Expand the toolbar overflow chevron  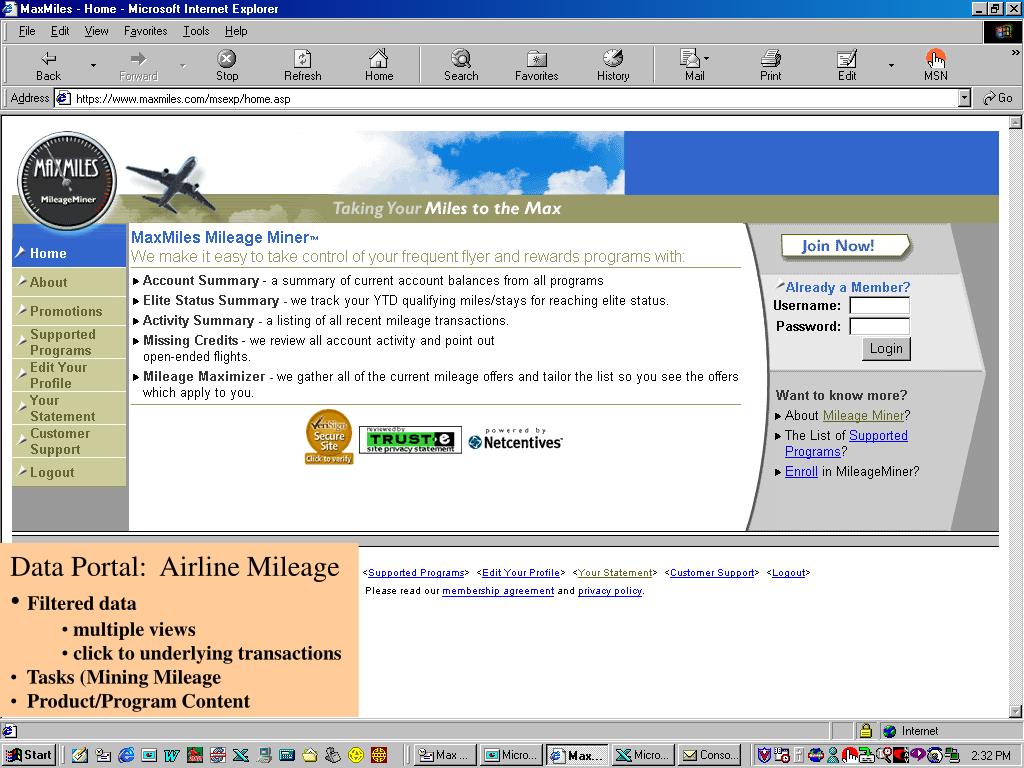(1016, 52)
